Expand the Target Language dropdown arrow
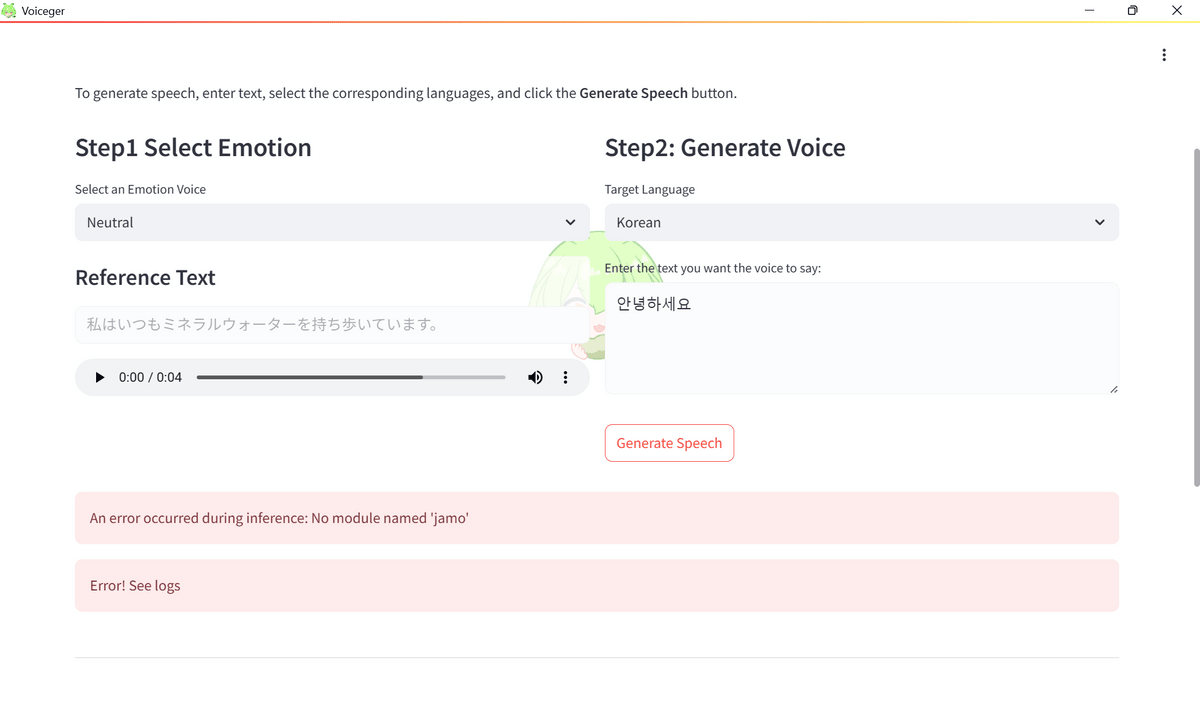 [1100, 222]
